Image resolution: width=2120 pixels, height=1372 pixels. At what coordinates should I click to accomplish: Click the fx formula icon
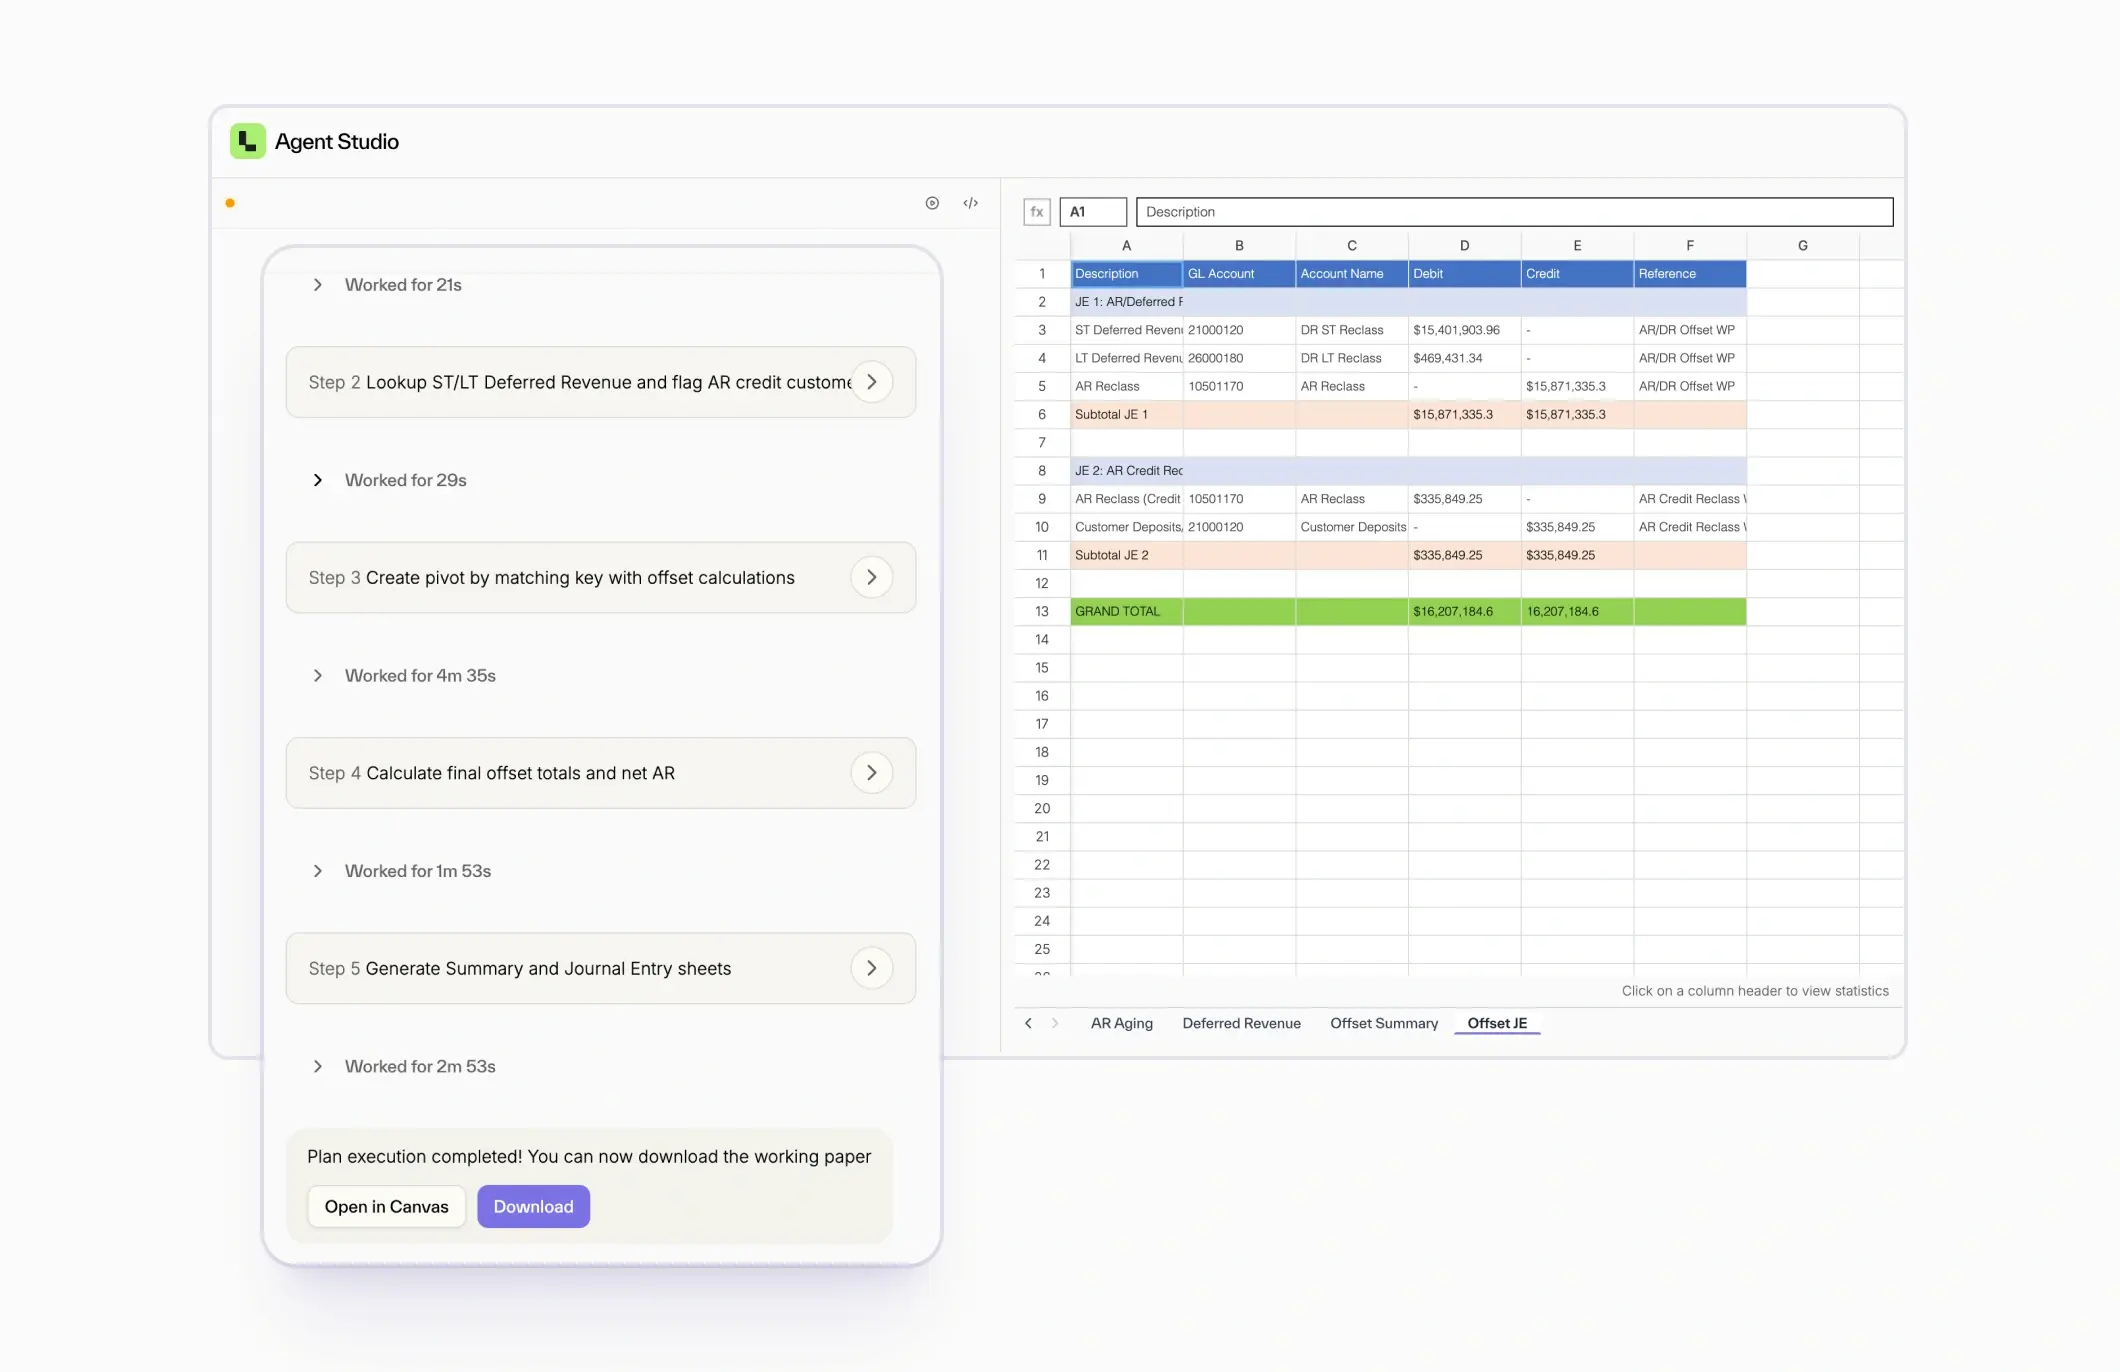[1037, 212]
